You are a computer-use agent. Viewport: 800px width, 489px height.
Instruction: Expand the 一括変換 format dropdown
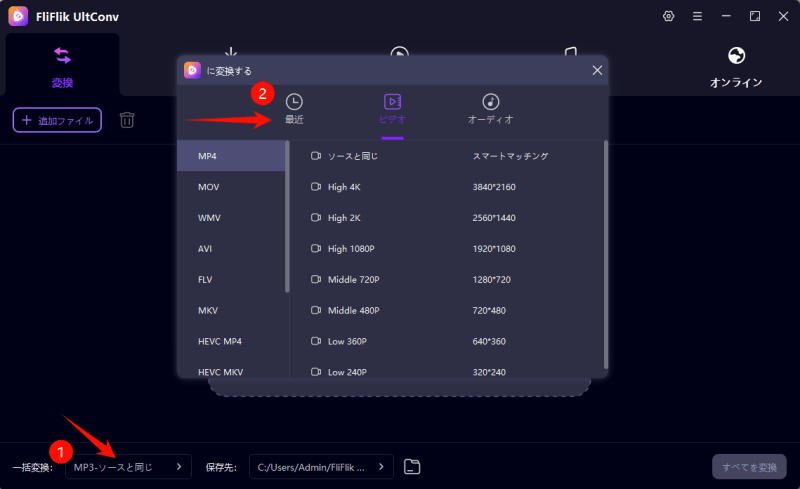click(128, 466)
